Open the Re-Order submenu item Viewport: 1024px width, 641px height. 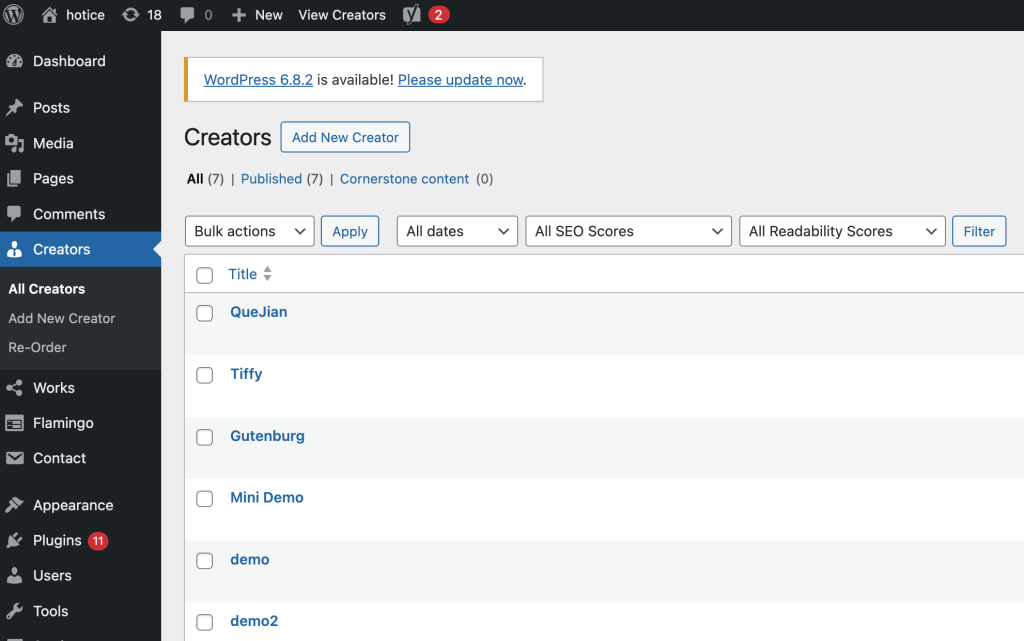pyautogui.click(x=38, y=347)
